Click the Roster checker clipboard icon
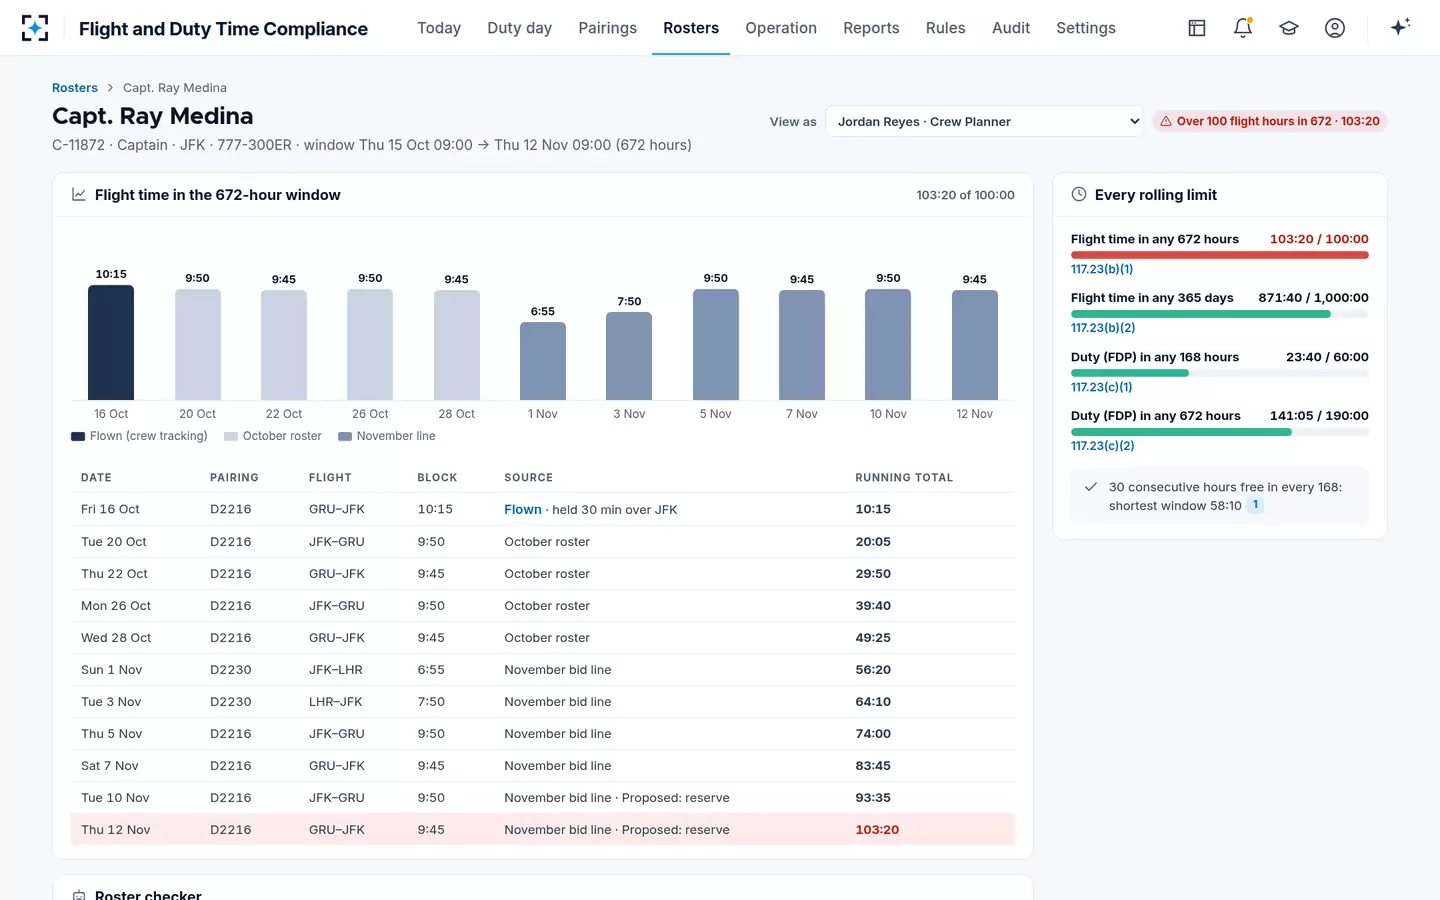 79,895
